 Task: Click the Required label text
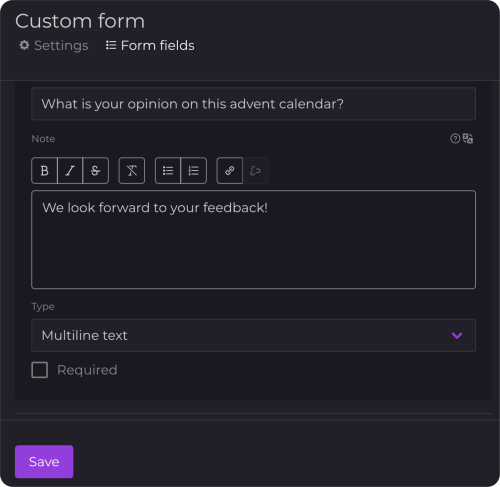tap(87, 370)
